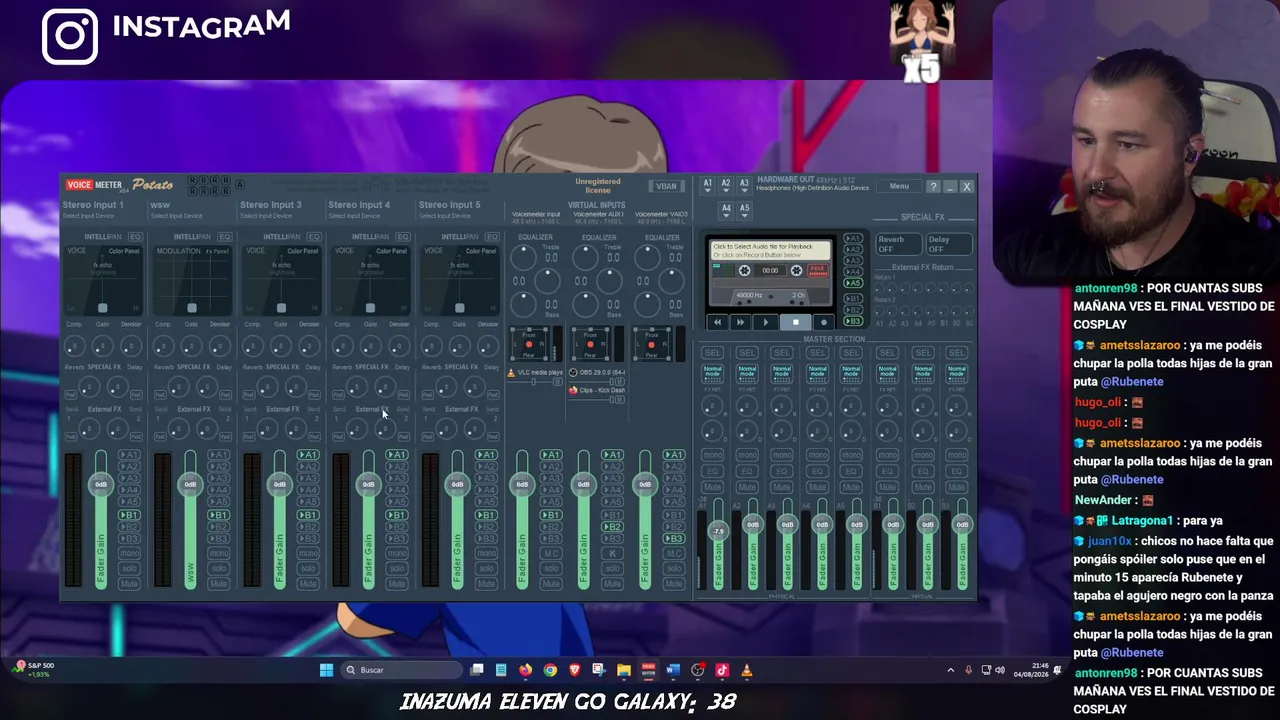Open the A5 hardware output device dropdown
Viewport: 1280px width, 720px height.
click(744, 211)
